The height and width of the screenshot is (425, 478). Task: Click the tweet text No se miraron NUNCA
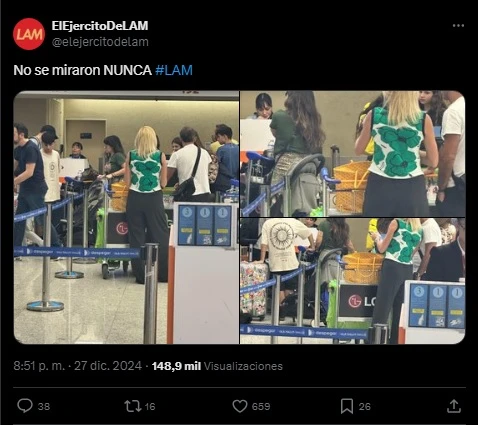coord(83,70)
